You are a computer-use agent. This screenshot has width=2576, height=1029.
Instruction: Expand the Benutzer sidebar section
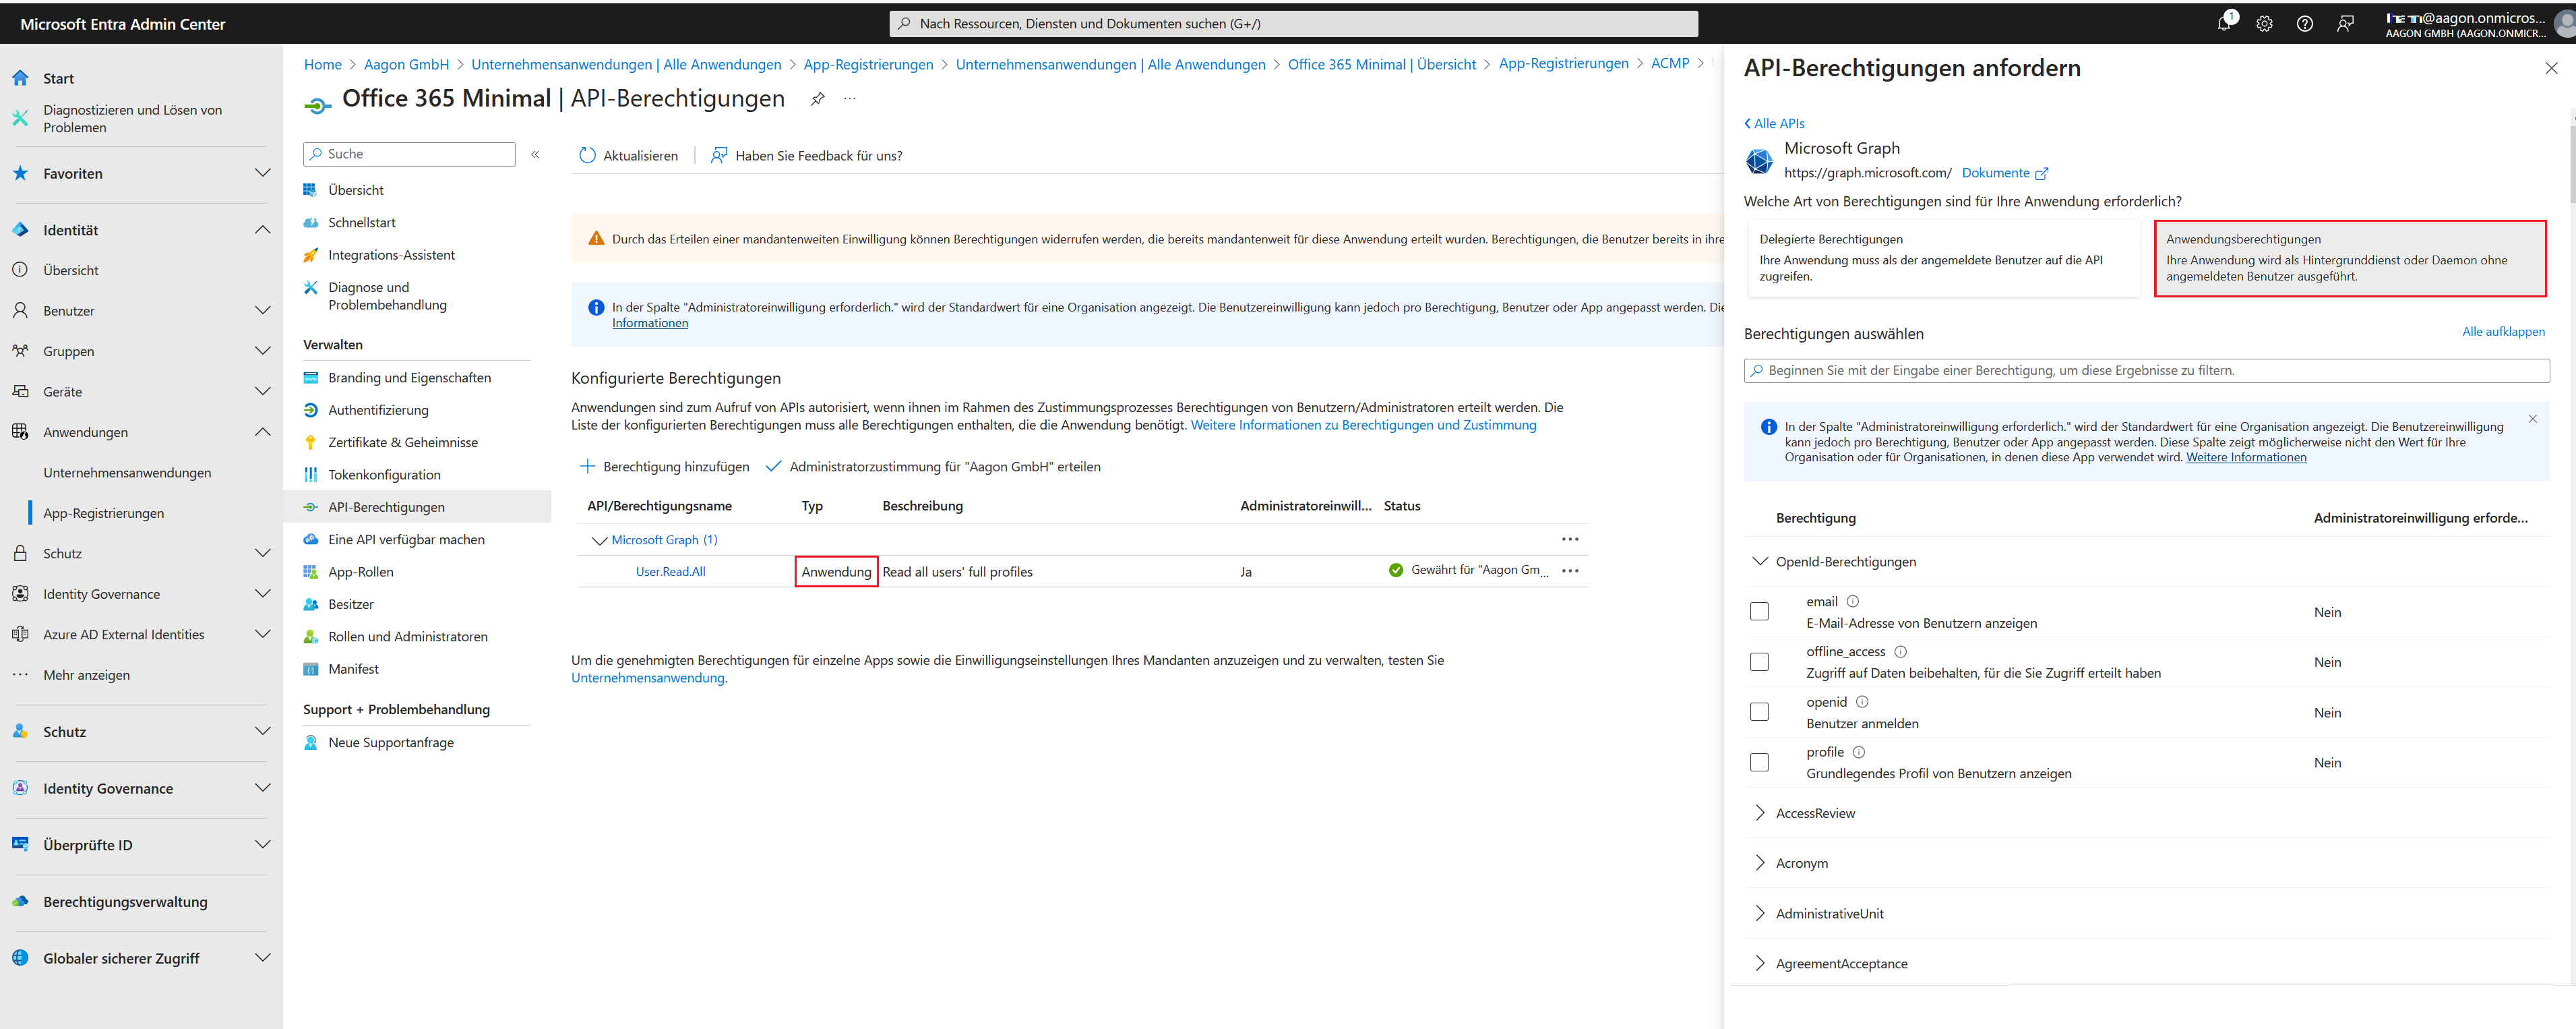262,310
